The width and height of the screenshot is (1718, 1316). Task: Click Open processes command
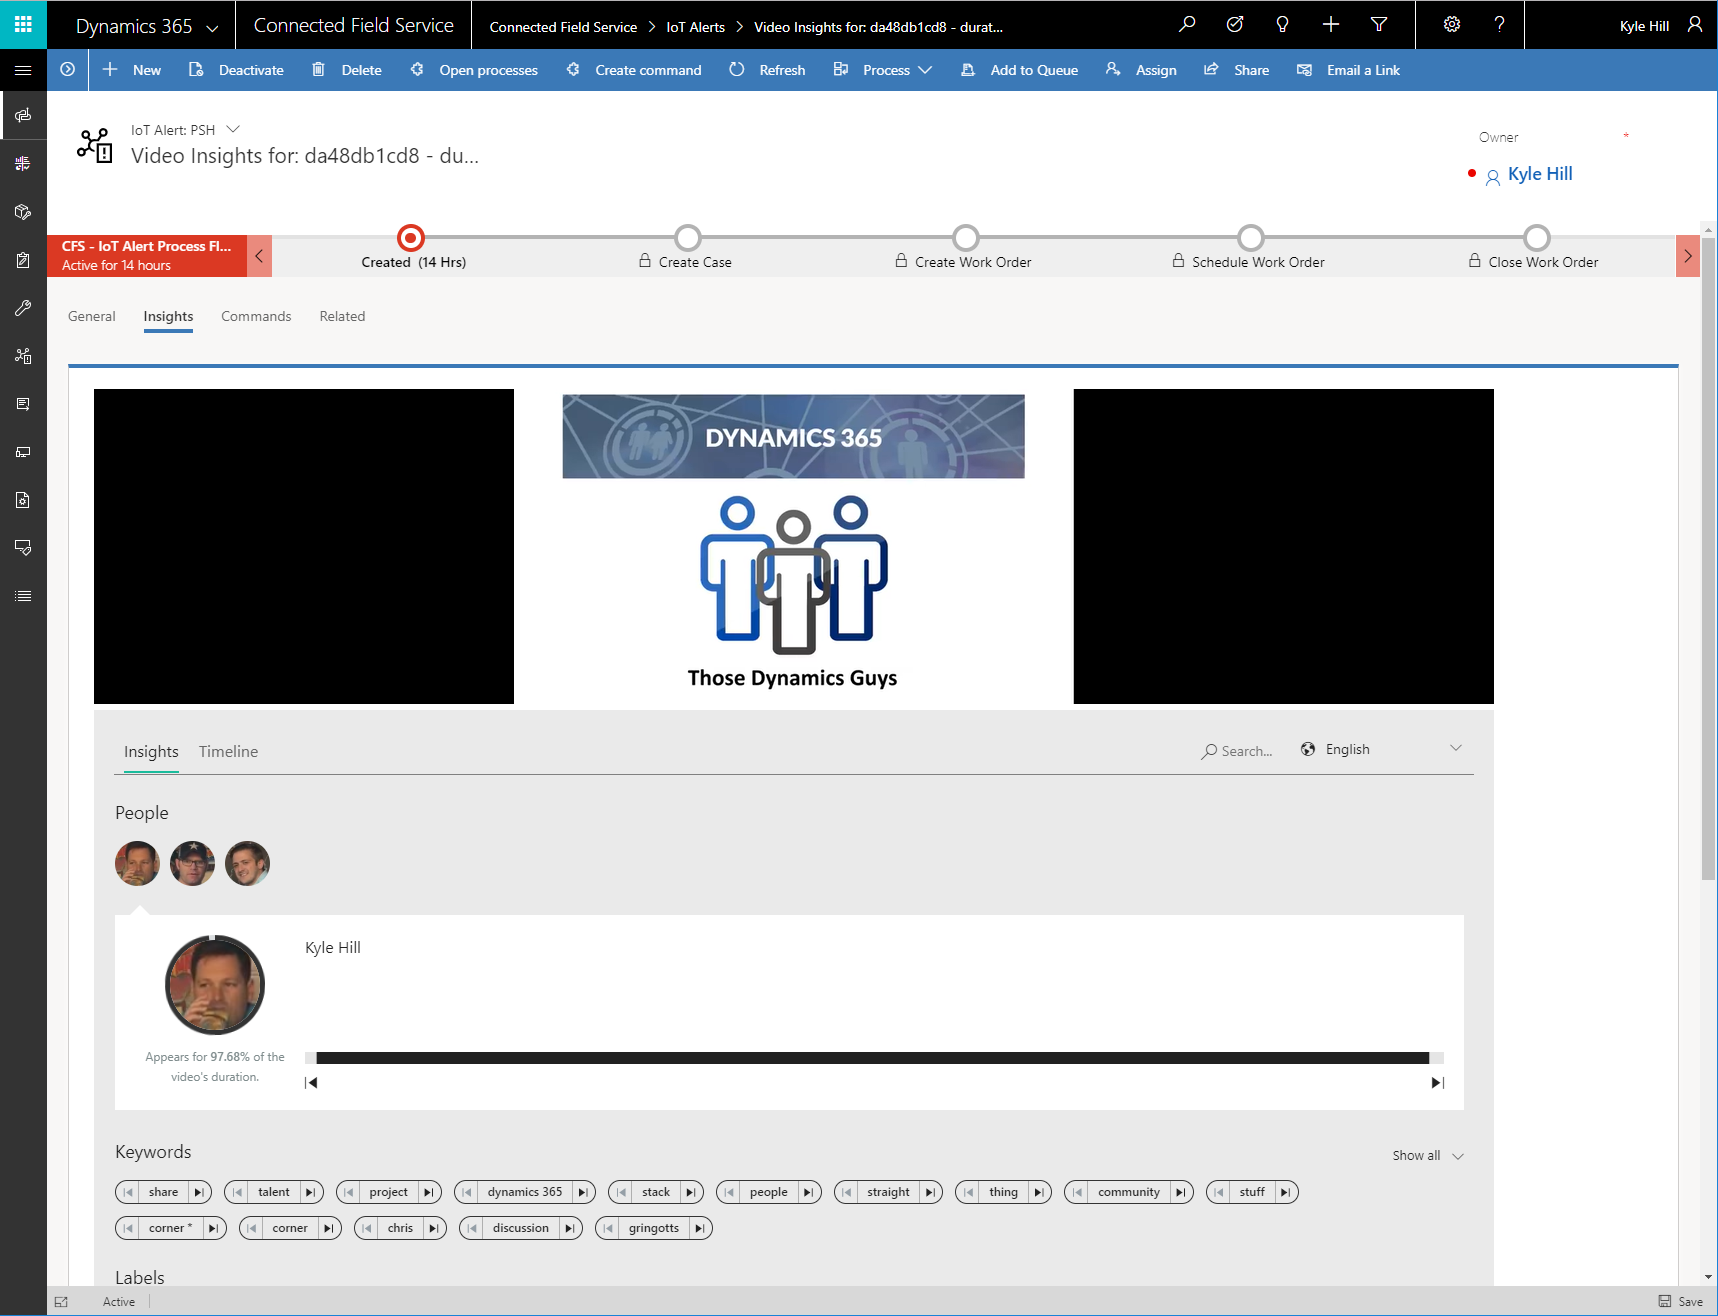(x=474, y=70)
